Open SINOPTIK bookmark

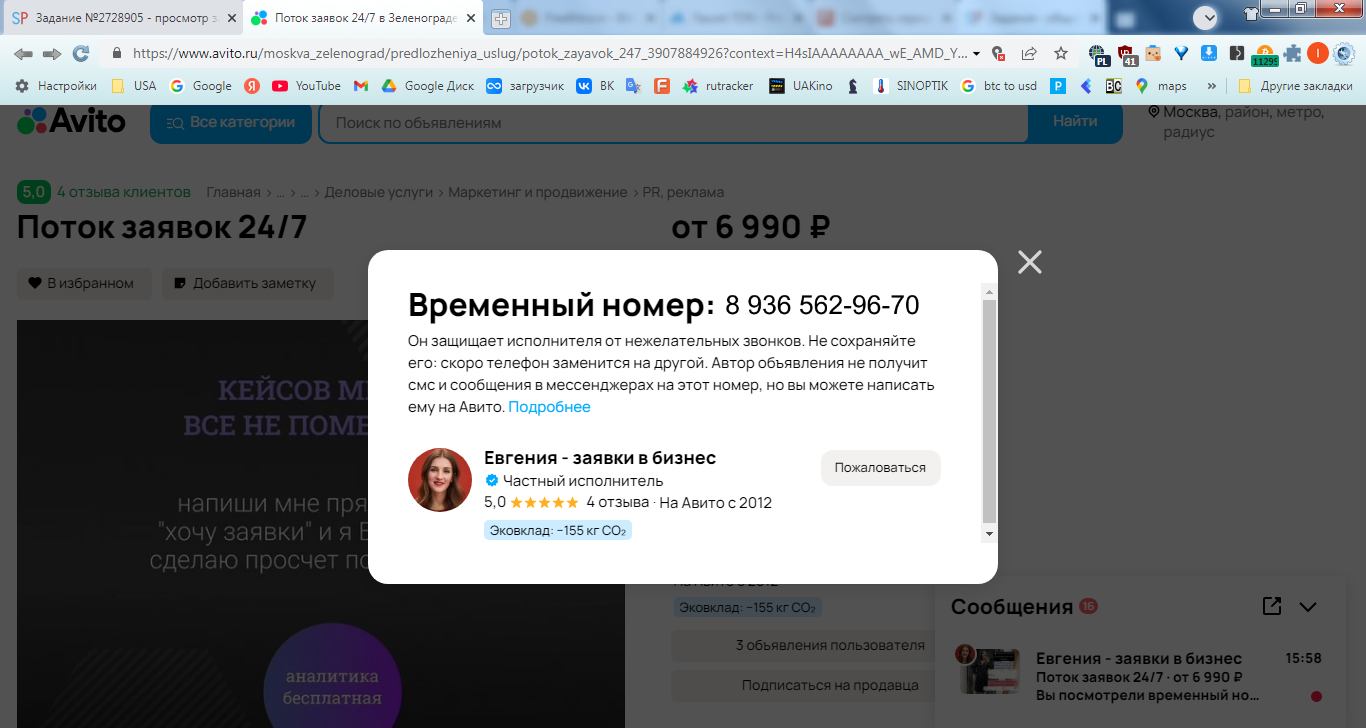912,86
